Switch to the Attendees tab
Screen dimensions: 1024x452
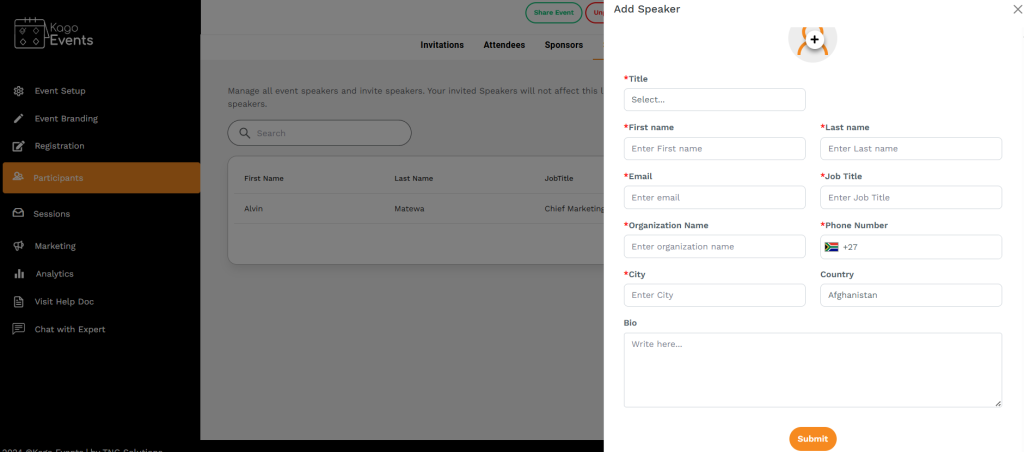(x=504, y=45)
